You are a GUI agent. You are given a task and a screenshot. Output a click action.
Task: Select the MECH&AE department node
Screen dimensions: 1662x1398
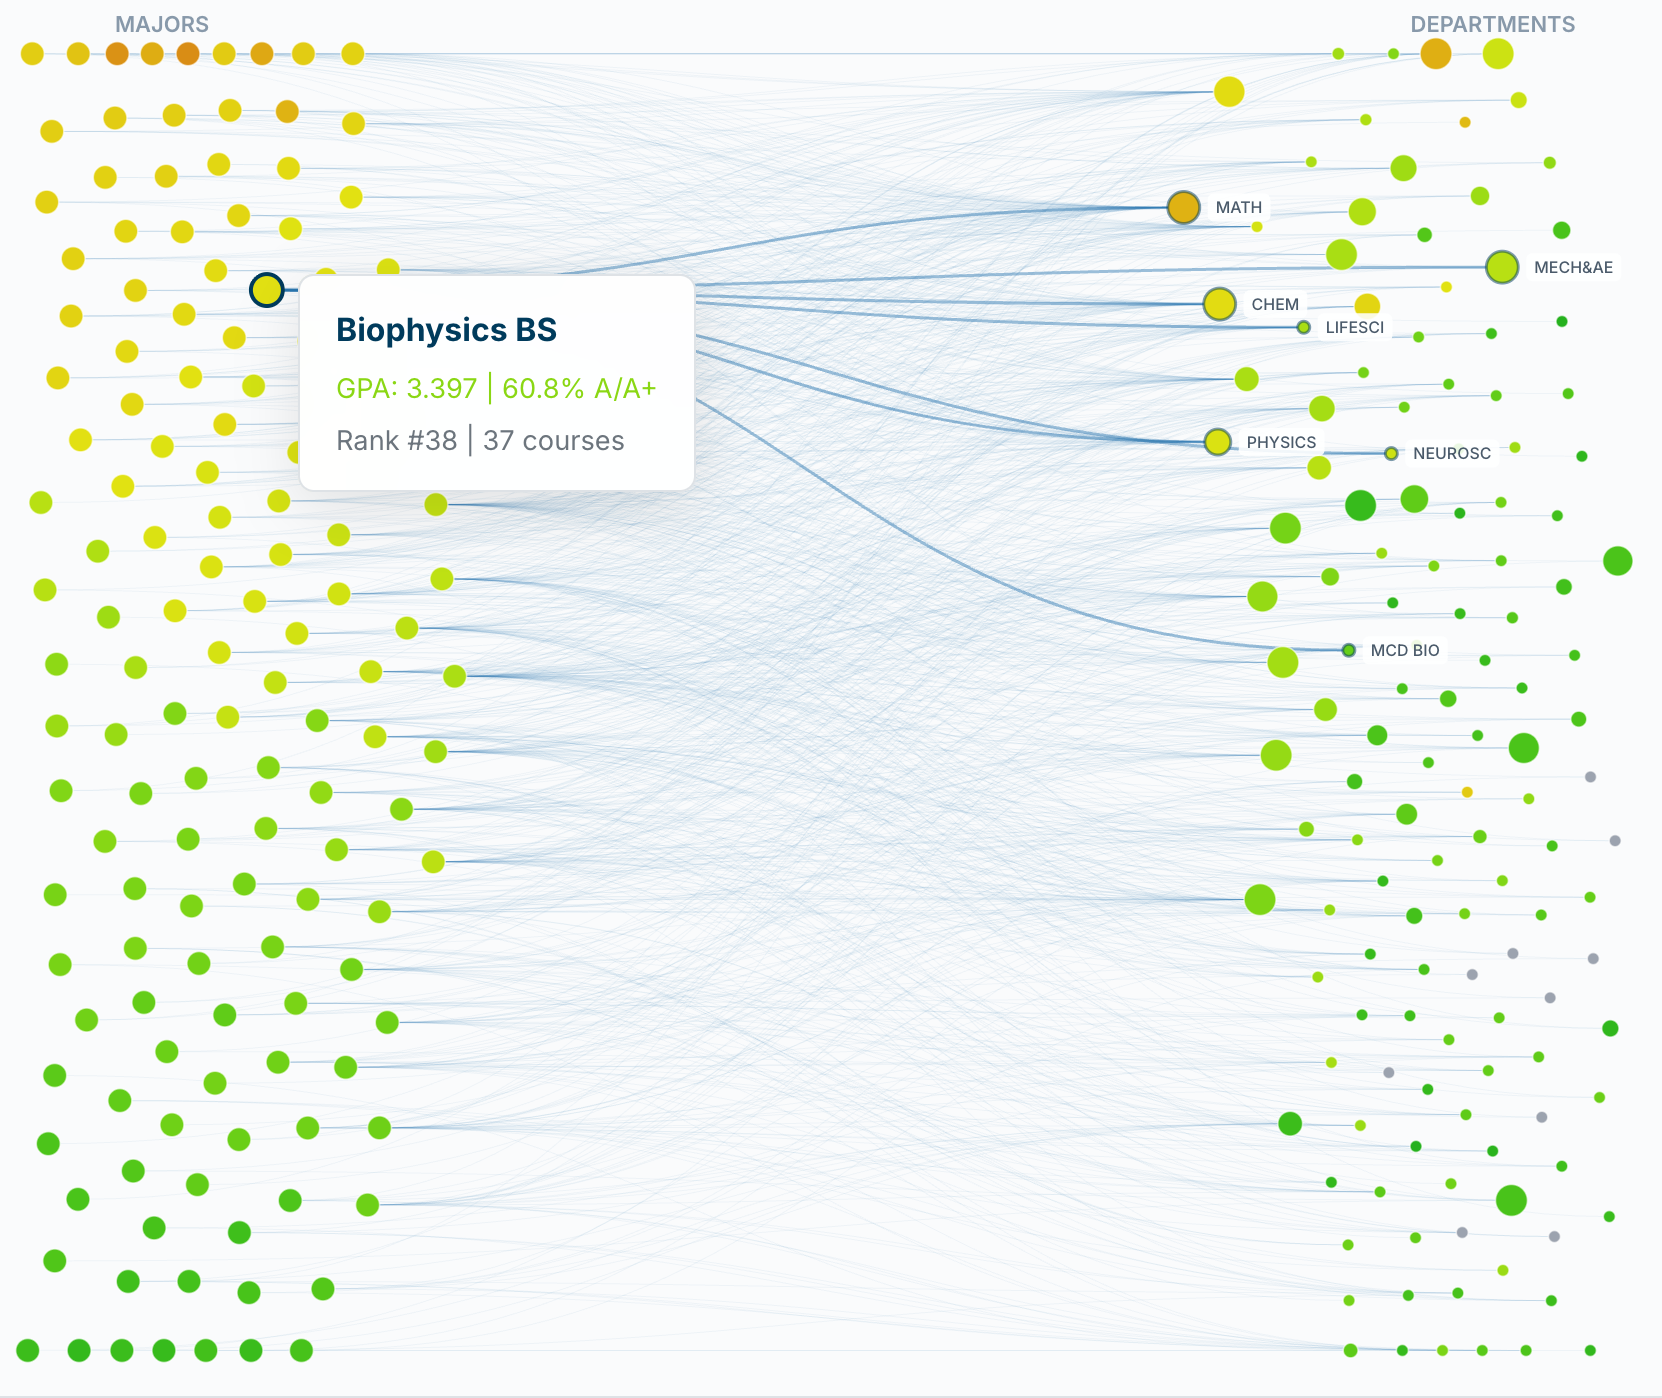point(1501,267)
